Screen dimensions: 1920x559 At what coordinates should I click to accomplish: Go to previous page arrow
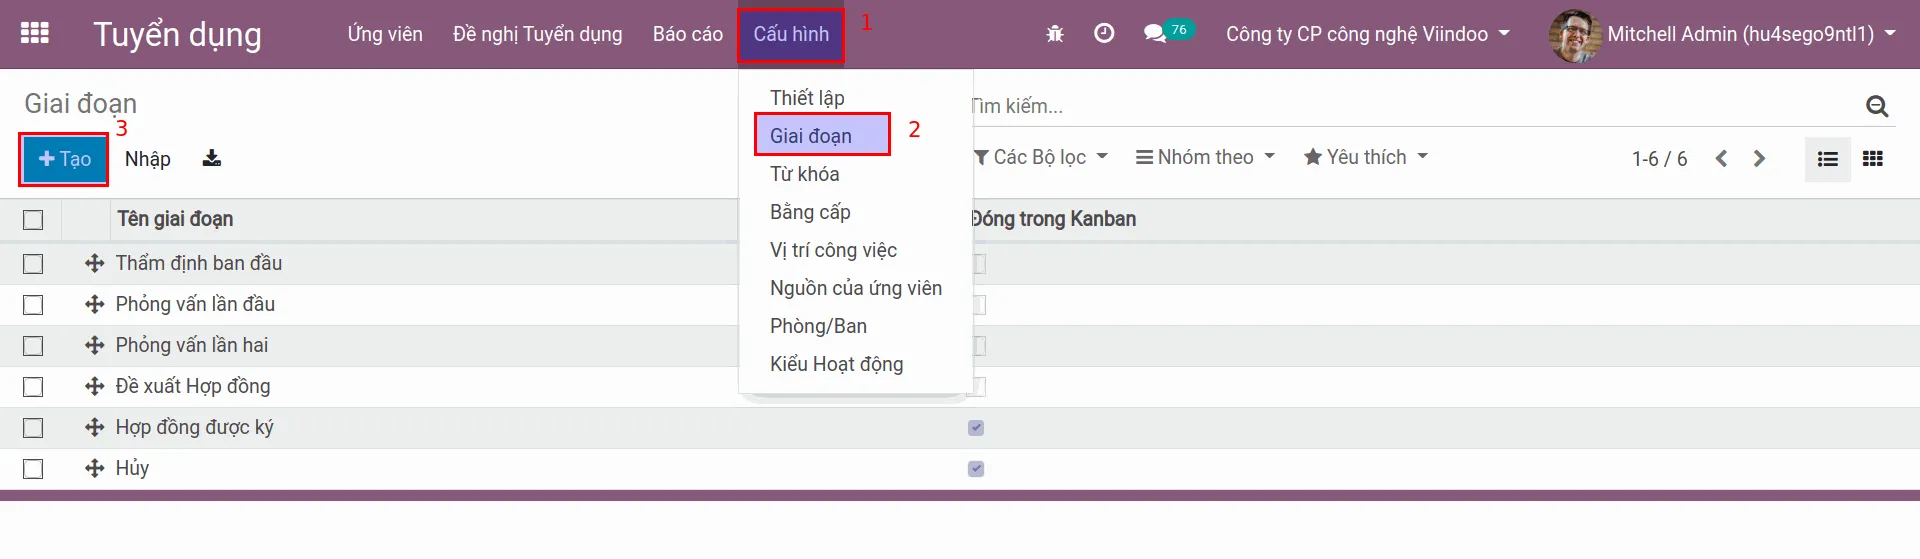(1721, 158)
